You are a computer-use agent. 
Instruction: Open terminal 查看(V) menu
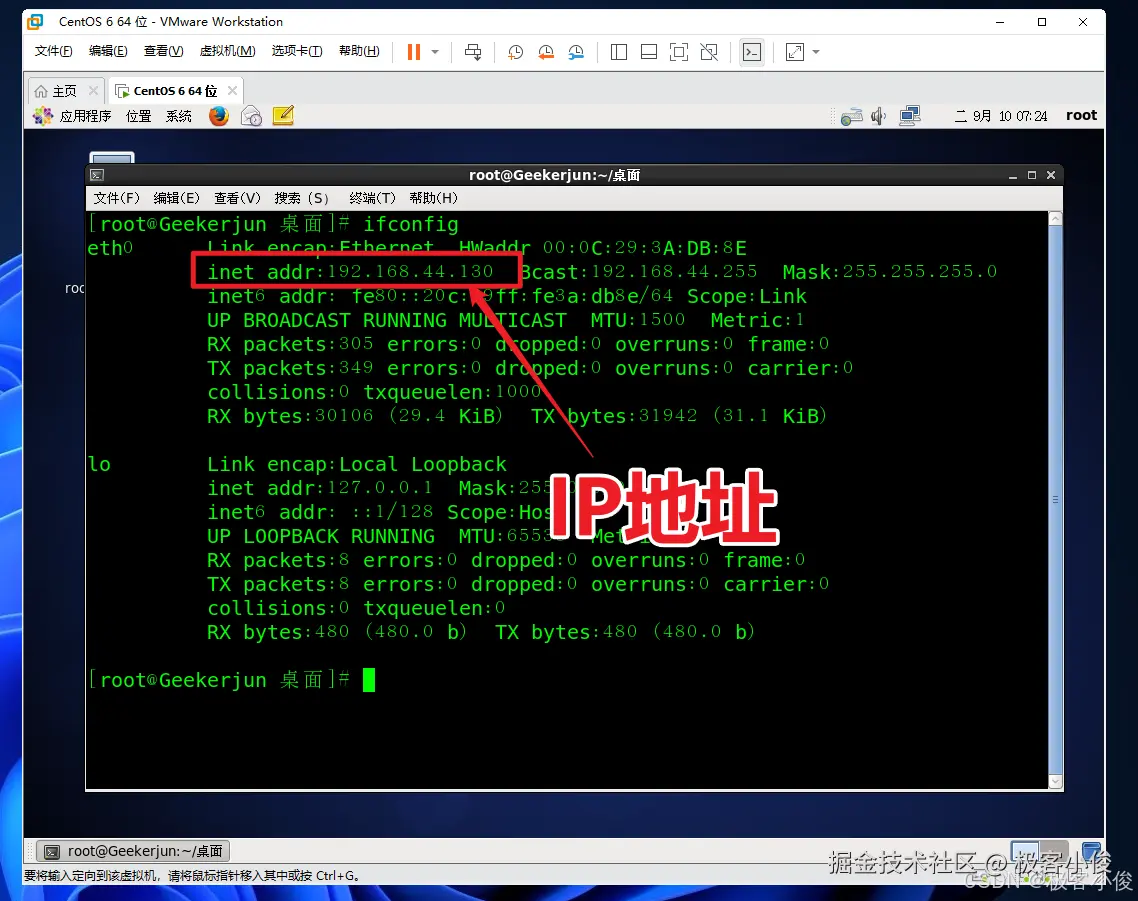(x=237, y=198)
